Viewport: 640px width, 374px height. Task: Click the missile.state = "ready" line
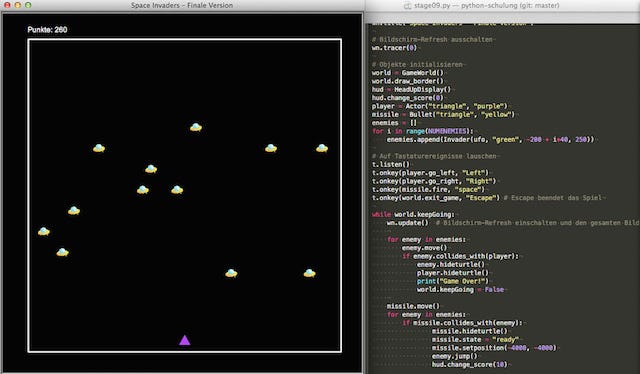(x=476, y=340)
